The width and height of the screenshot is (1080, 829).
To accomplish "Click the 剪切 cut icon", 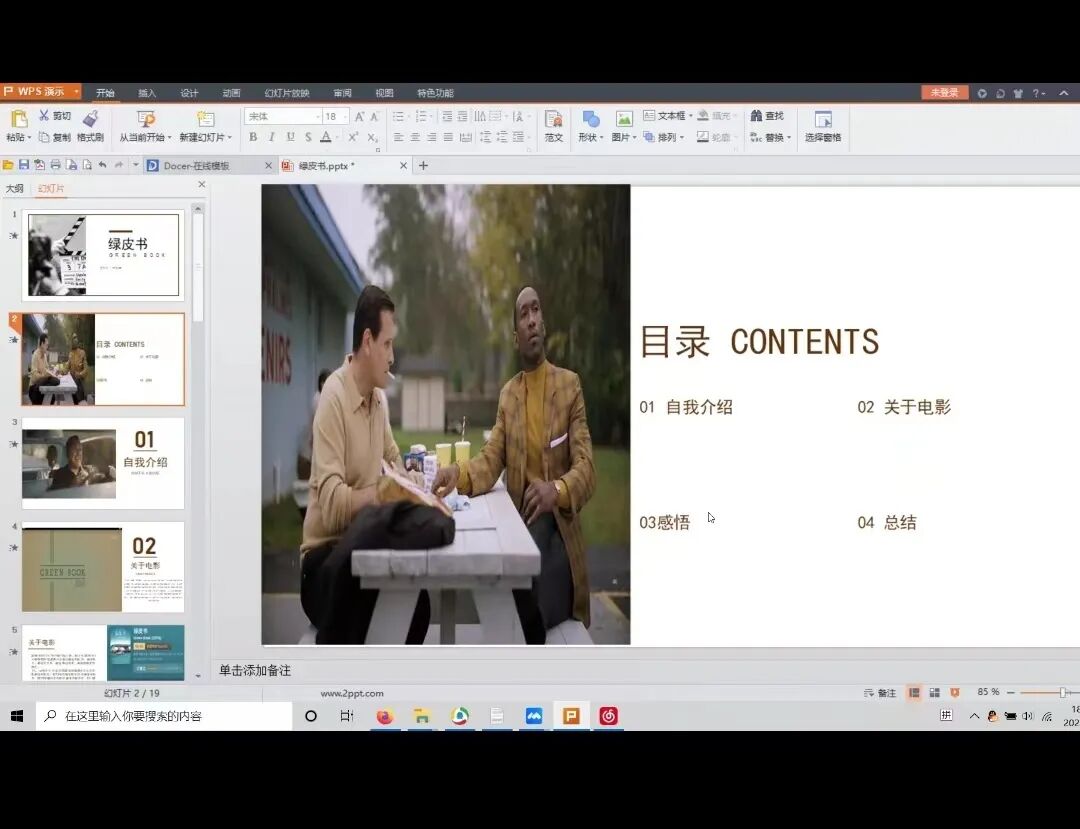I will click(55, 115).
